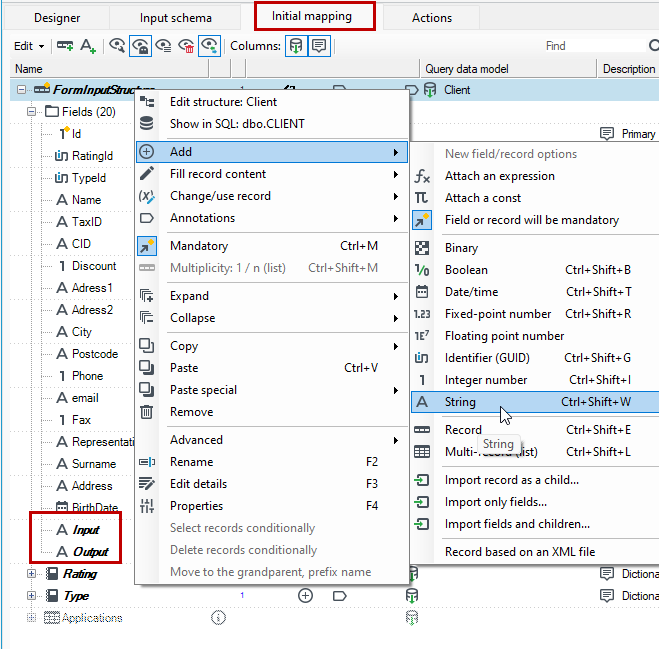
Task: Select the RatingId field in tree
Action: point(92,156)
